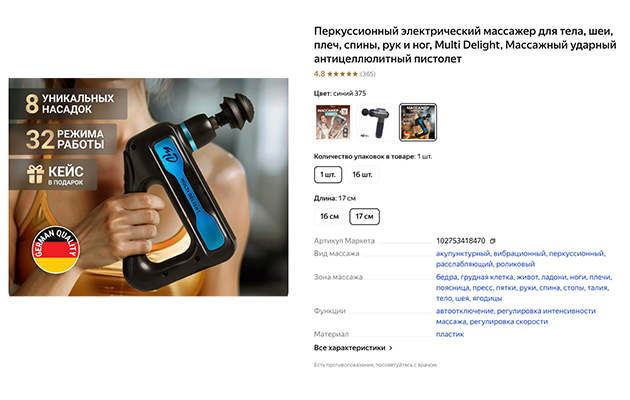Copy the Market article number icon
Image resolution: width=630 pixels, height=400 pixels.
point(493,241)
